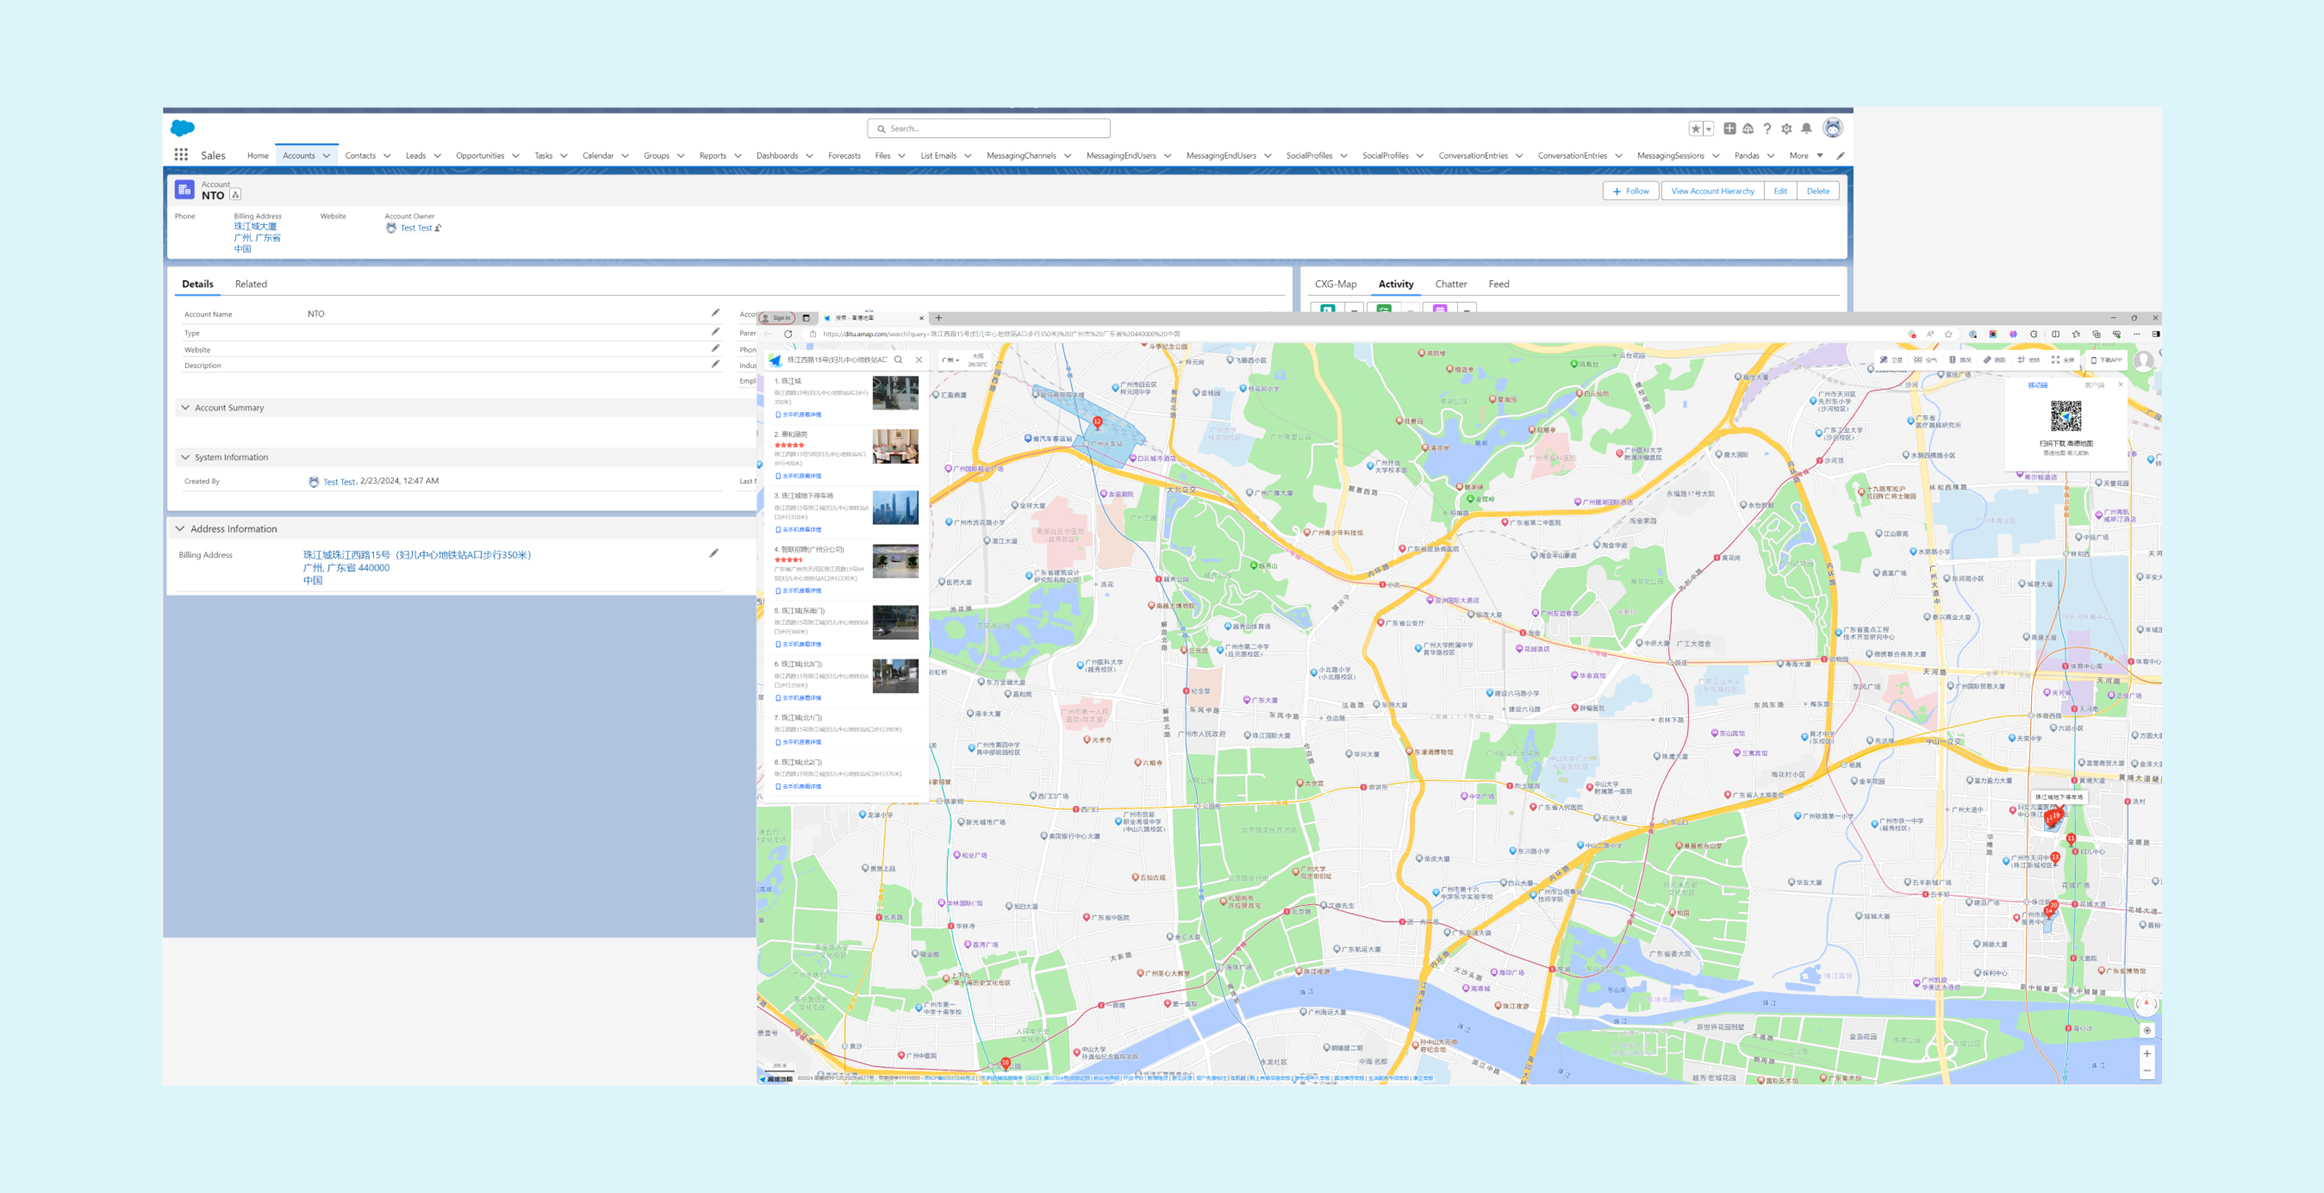Collapse the System Information section
The image size is (2324, 1193).
tap(186, 457)
